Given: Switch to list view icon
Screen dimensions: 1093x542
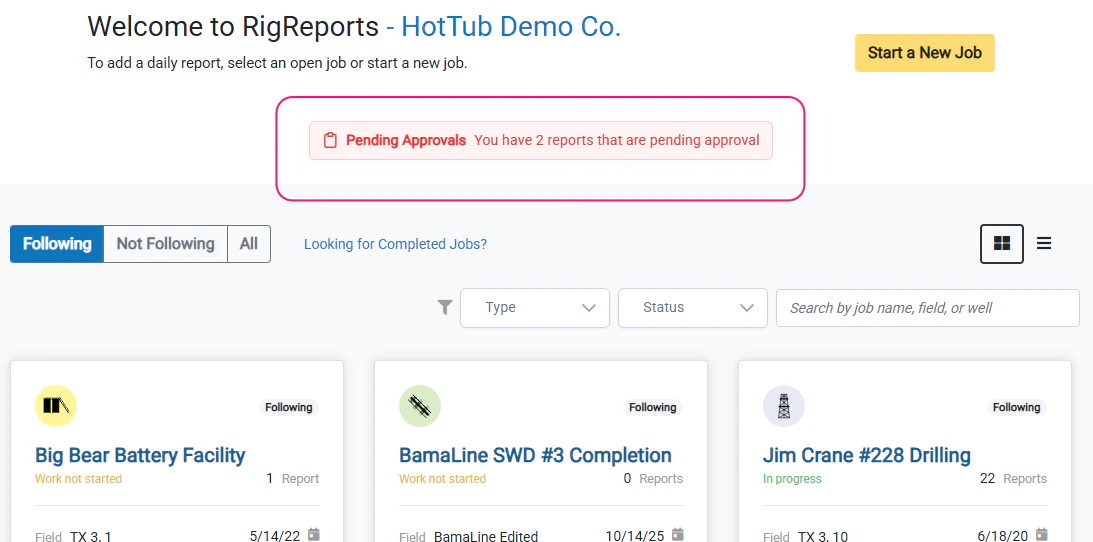Looking at the screenshot, I should (1044, 243).
